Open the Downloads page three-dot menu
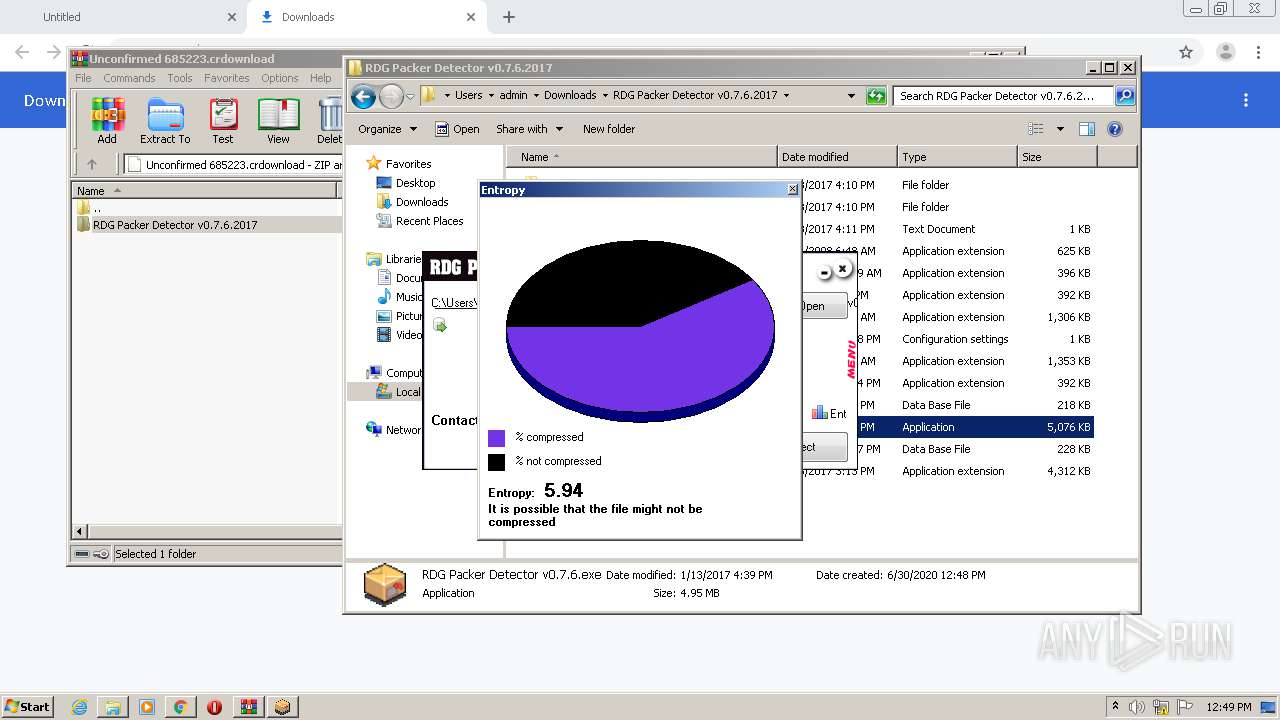 coord(1246,100)
